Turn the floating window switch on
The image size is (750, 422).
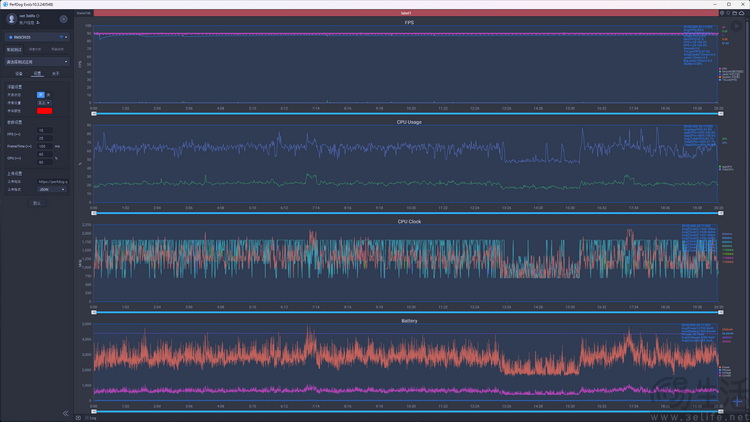coord(41,95)
